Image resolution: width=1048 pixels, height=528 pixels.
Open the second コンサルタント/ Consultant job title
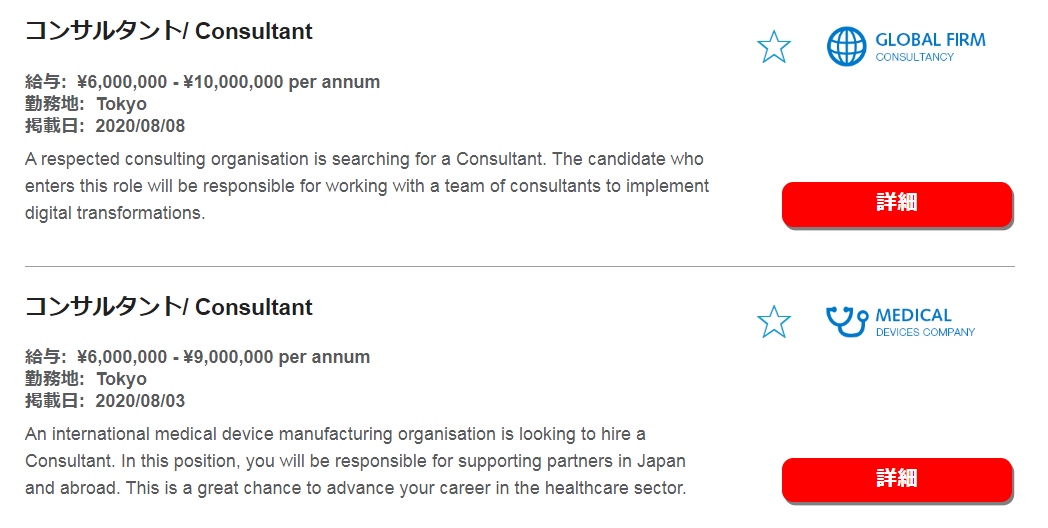168,307
